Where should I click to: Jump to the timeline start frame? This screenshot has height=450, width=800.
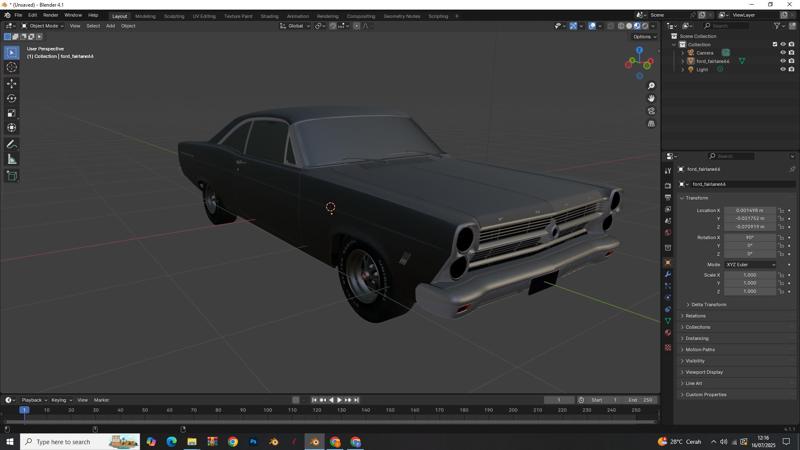click(x=314, y=400)
